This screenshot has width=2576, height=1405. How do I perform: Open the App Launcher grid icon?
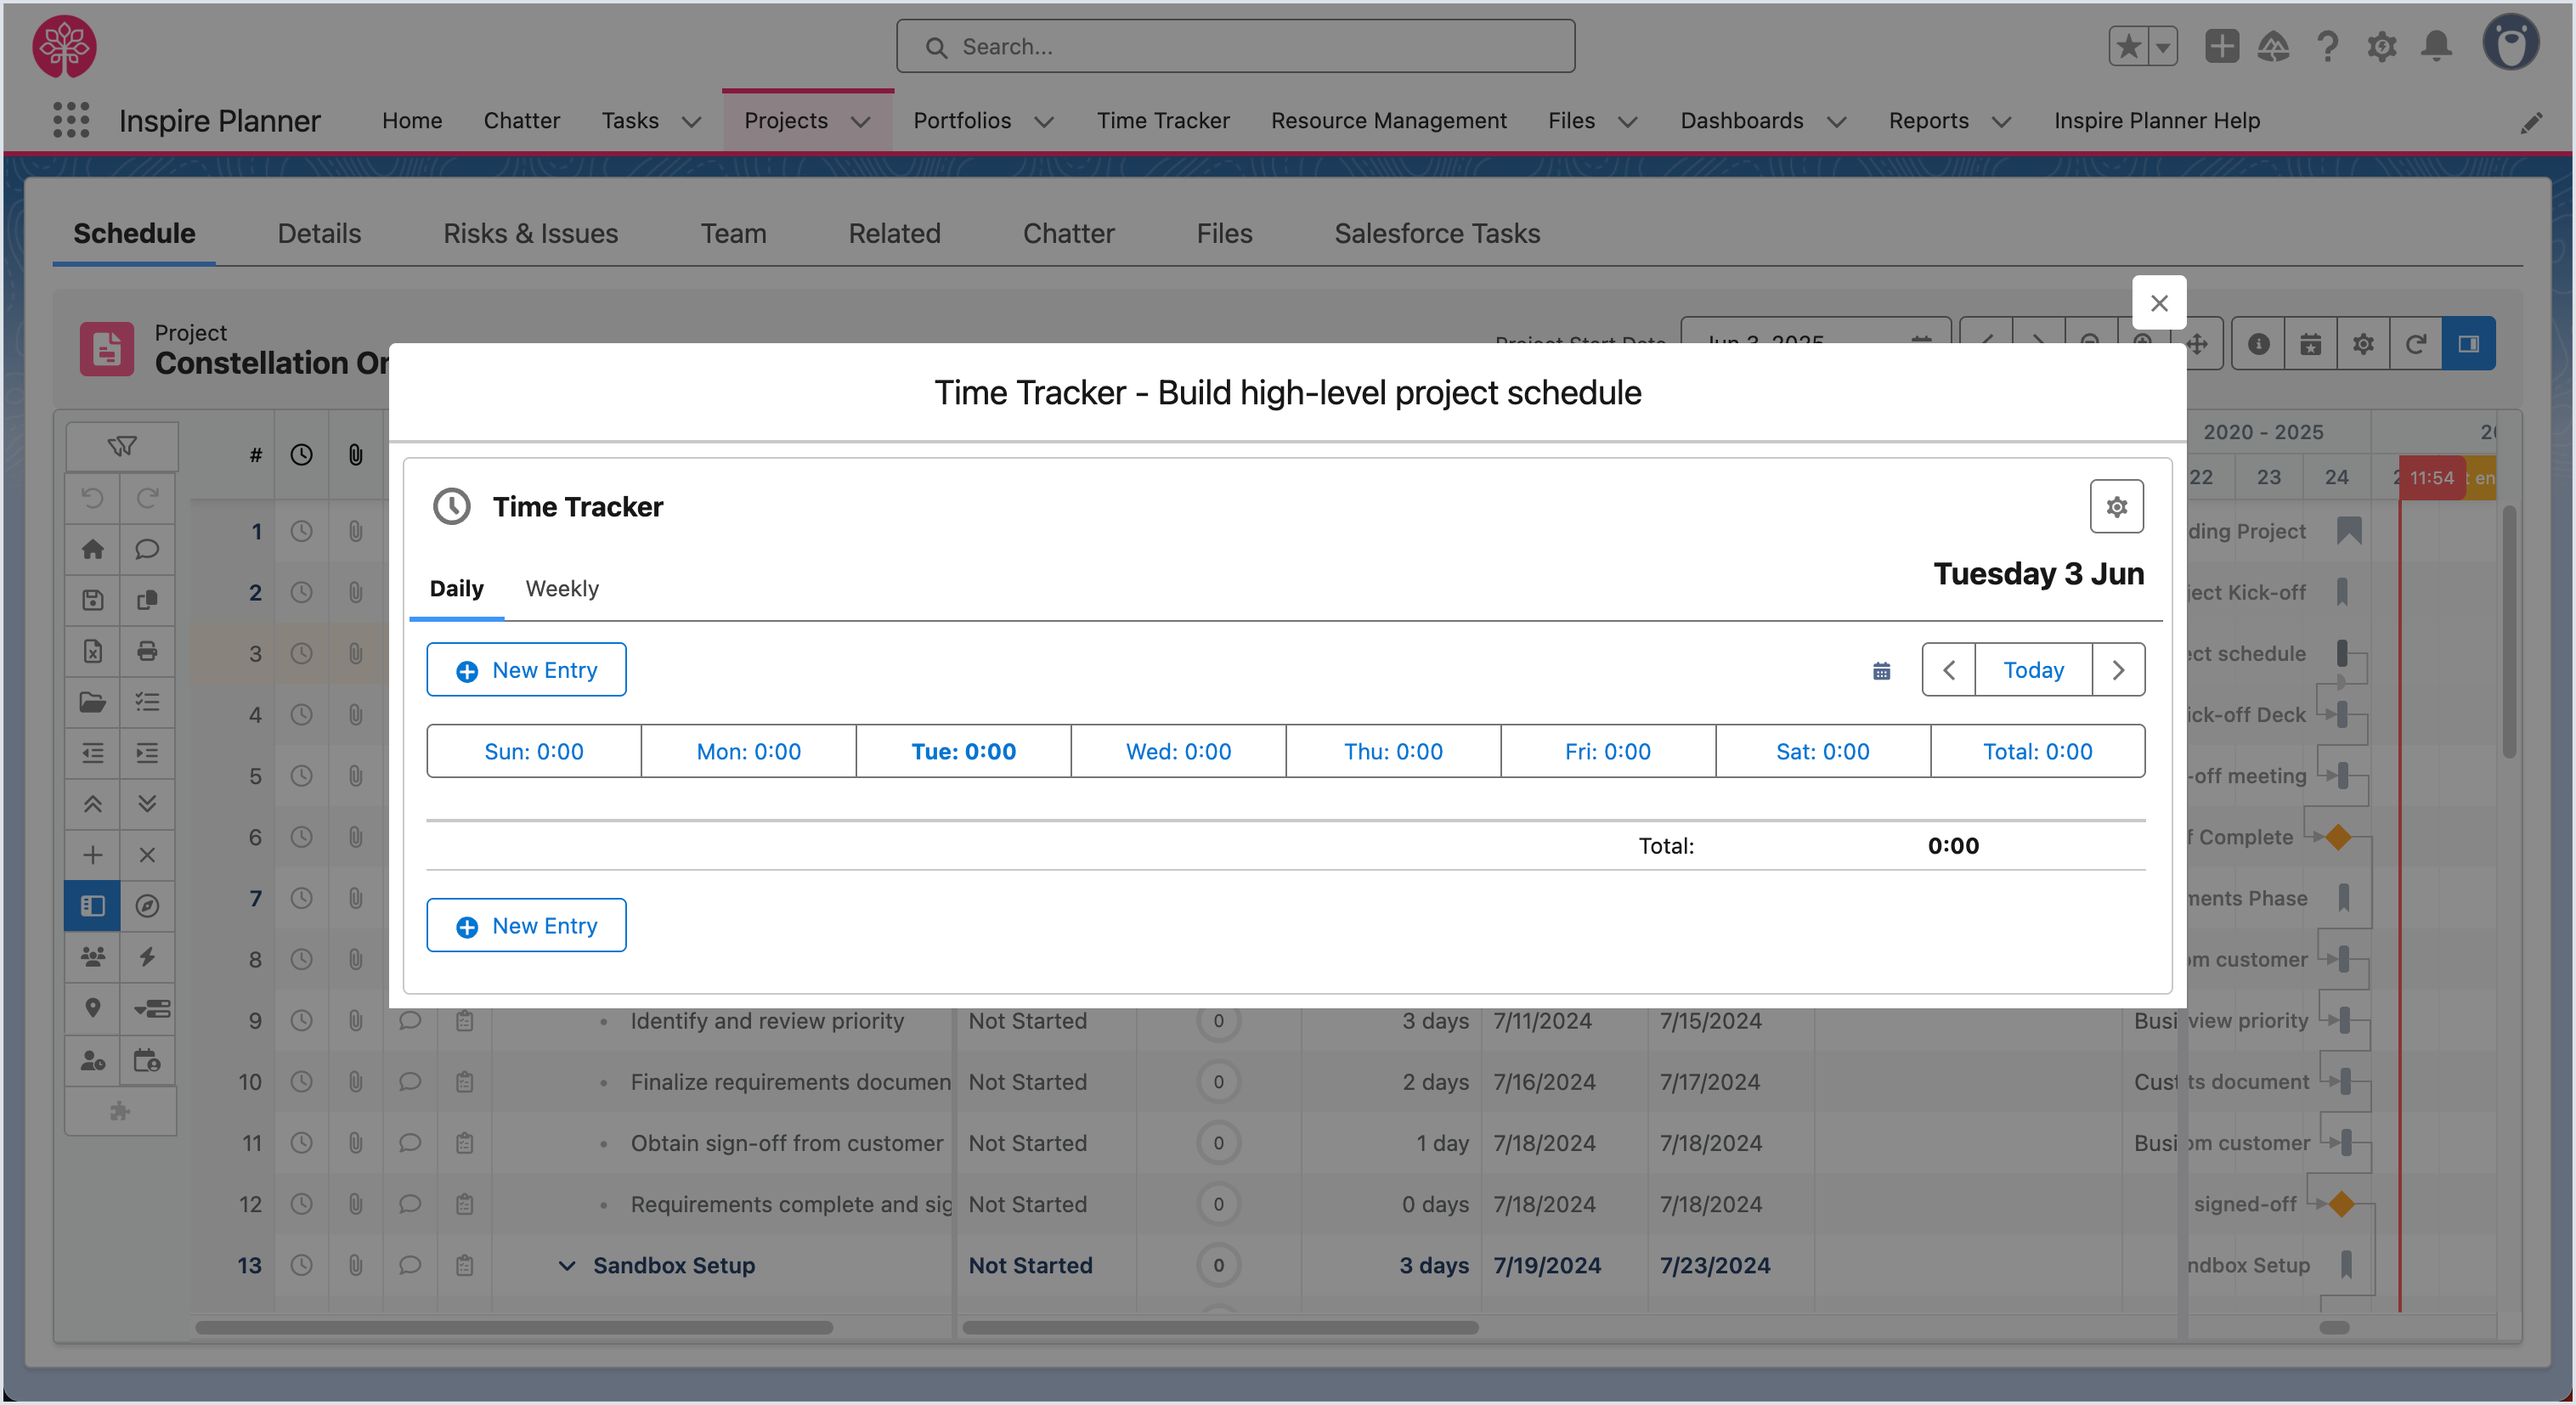tap(71, 120)
